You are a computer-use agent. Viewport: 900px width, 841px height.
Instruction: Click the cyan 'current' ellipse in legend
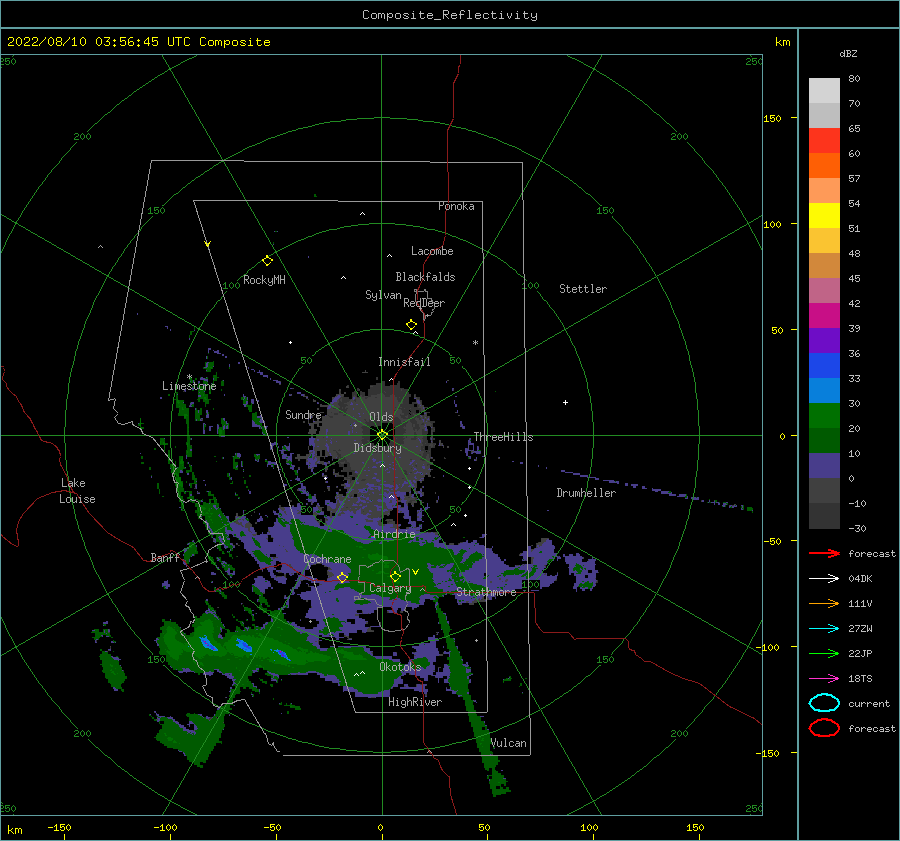coord(824,703)
